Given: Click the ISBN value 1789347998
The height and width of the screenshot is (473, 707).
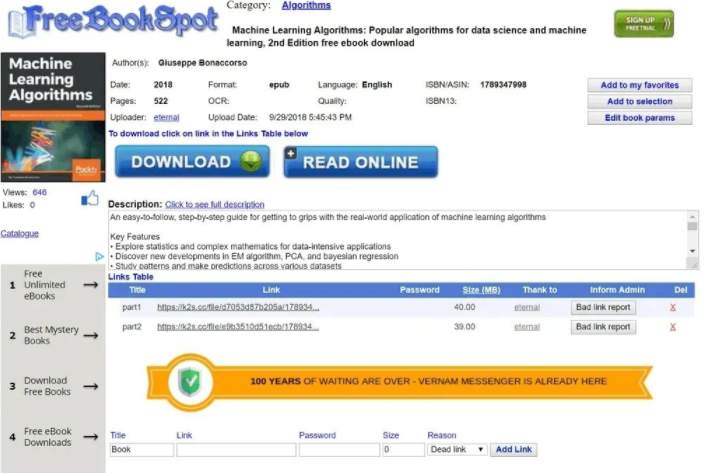Looking at the screenshot, I should click(503, 85).
